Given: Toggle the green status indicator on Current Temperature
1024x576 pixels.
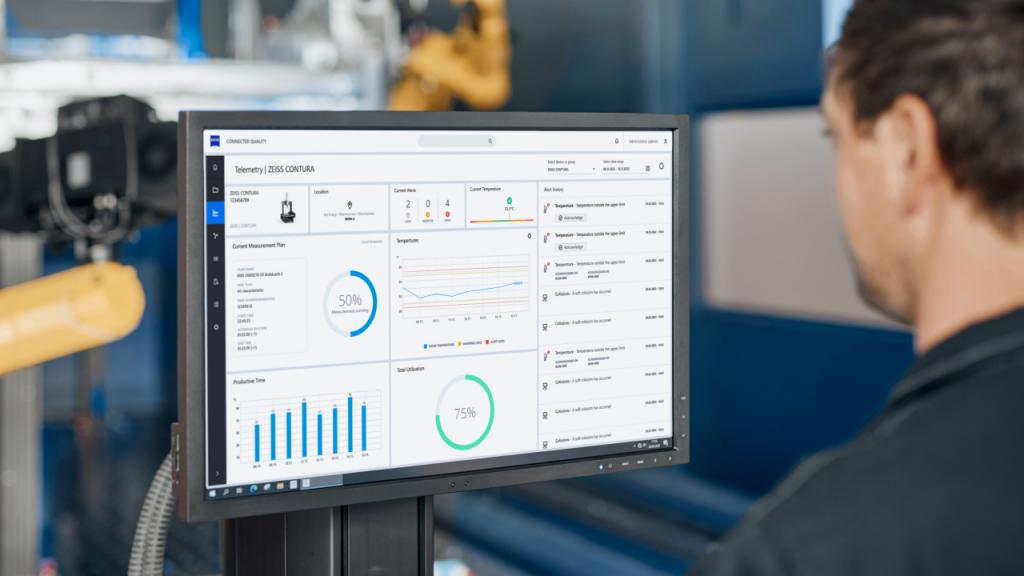Looking at the screenshot, I should (508, 200).
